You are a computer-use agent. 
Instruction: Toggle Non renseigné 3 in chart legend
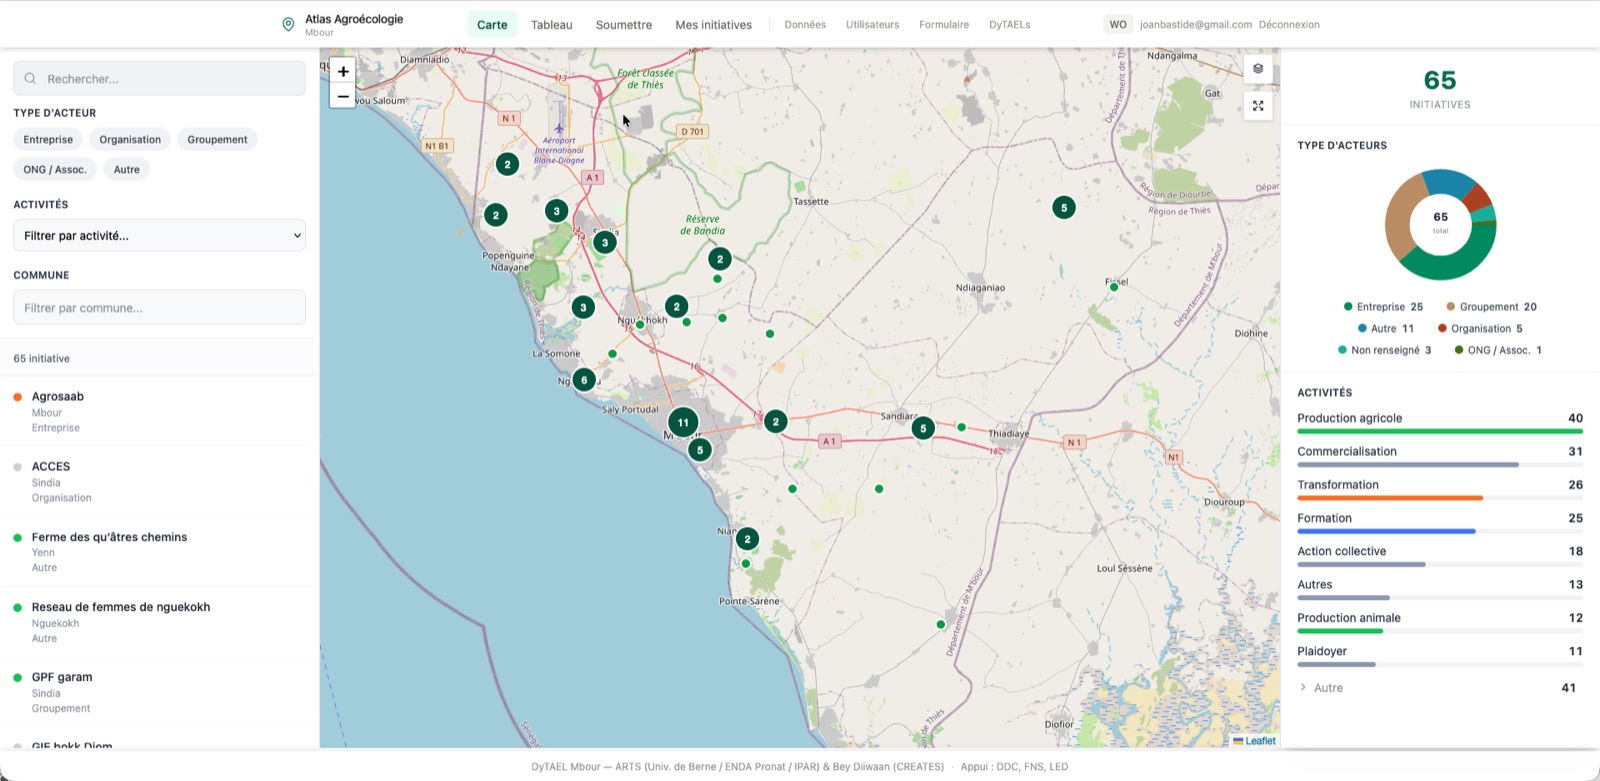tap(1384, 351)
